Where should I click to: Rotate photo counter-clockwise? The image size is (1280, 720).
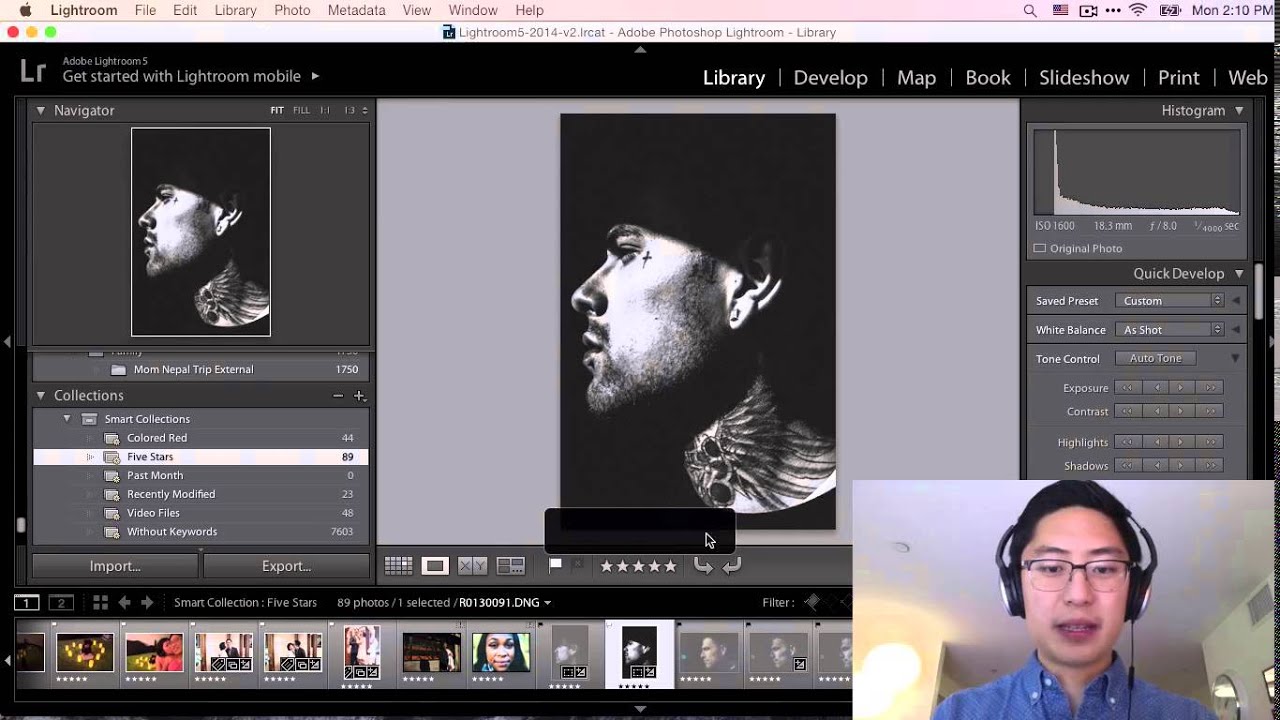click(703, 566)
